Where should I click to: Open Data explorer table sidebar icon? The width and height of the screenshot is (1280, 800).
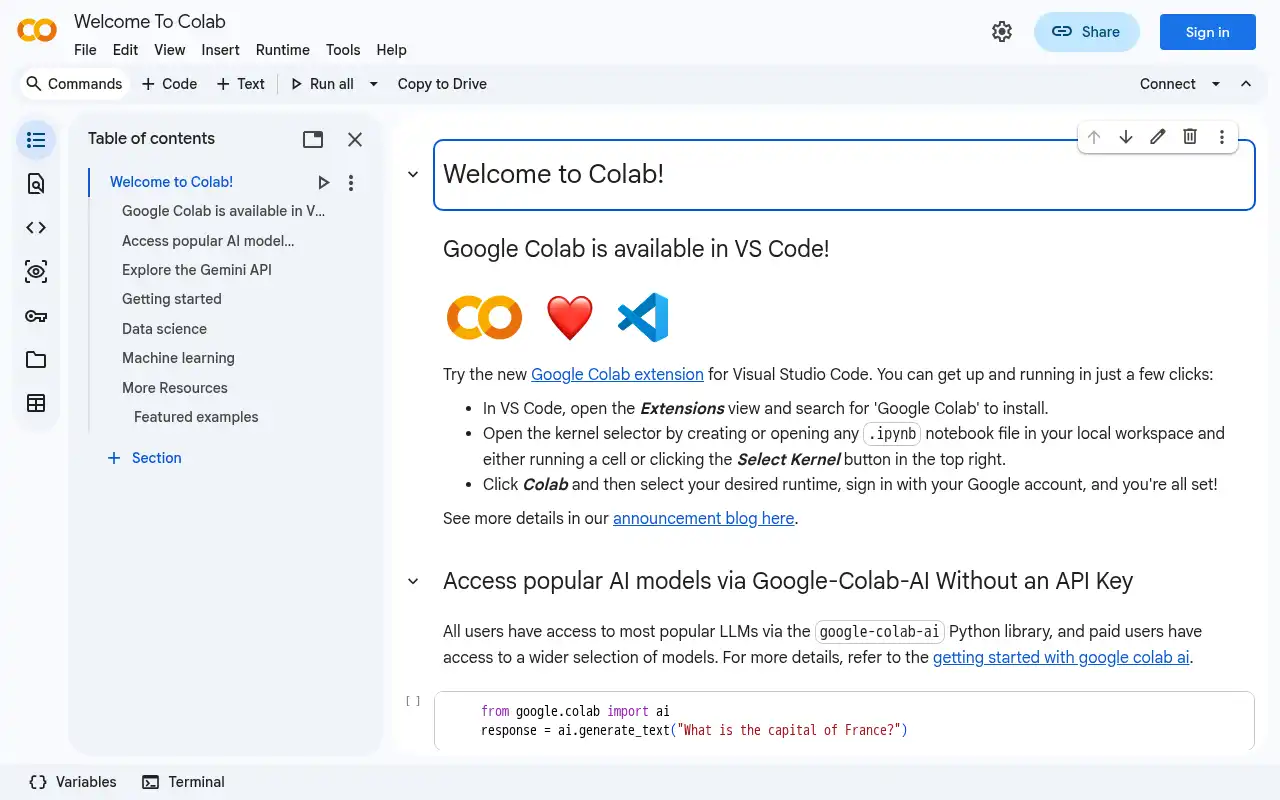pyautogui.click(x=36, y=403)
